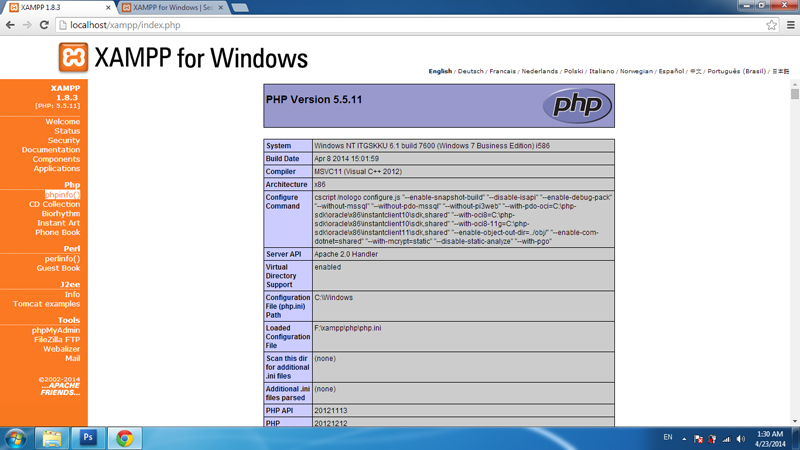This screenshot has height=450, width=800.
Task: Switch language to Português (Brasil)
Action: tap(736, 71)
